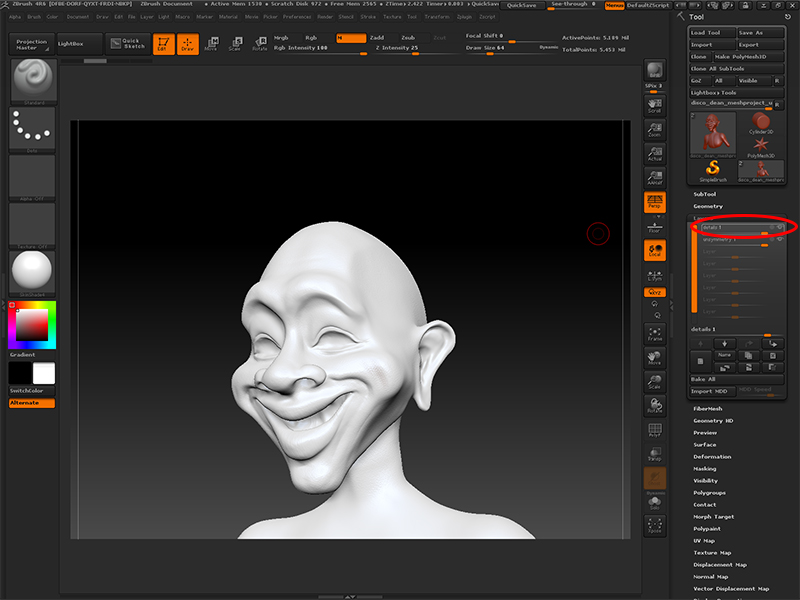Set canvas to Actual size
The width and height of the screenshot is (800, 600).
coord(655,154)
